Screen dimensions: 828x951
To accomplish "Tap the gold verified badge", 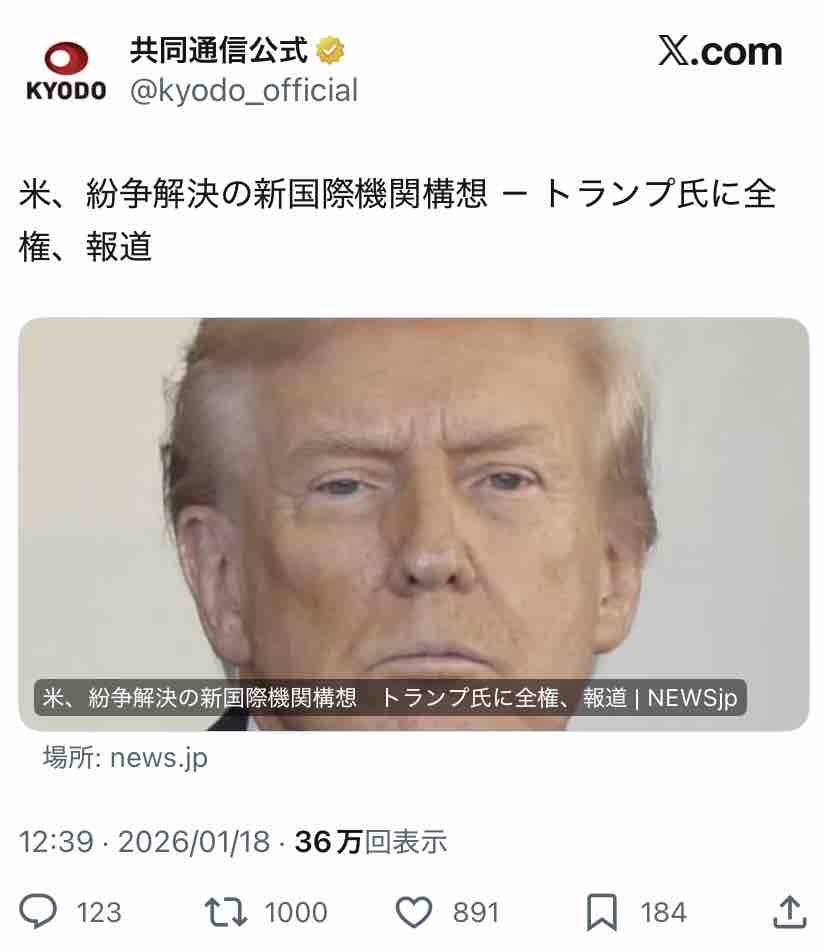I will (330, 50).
